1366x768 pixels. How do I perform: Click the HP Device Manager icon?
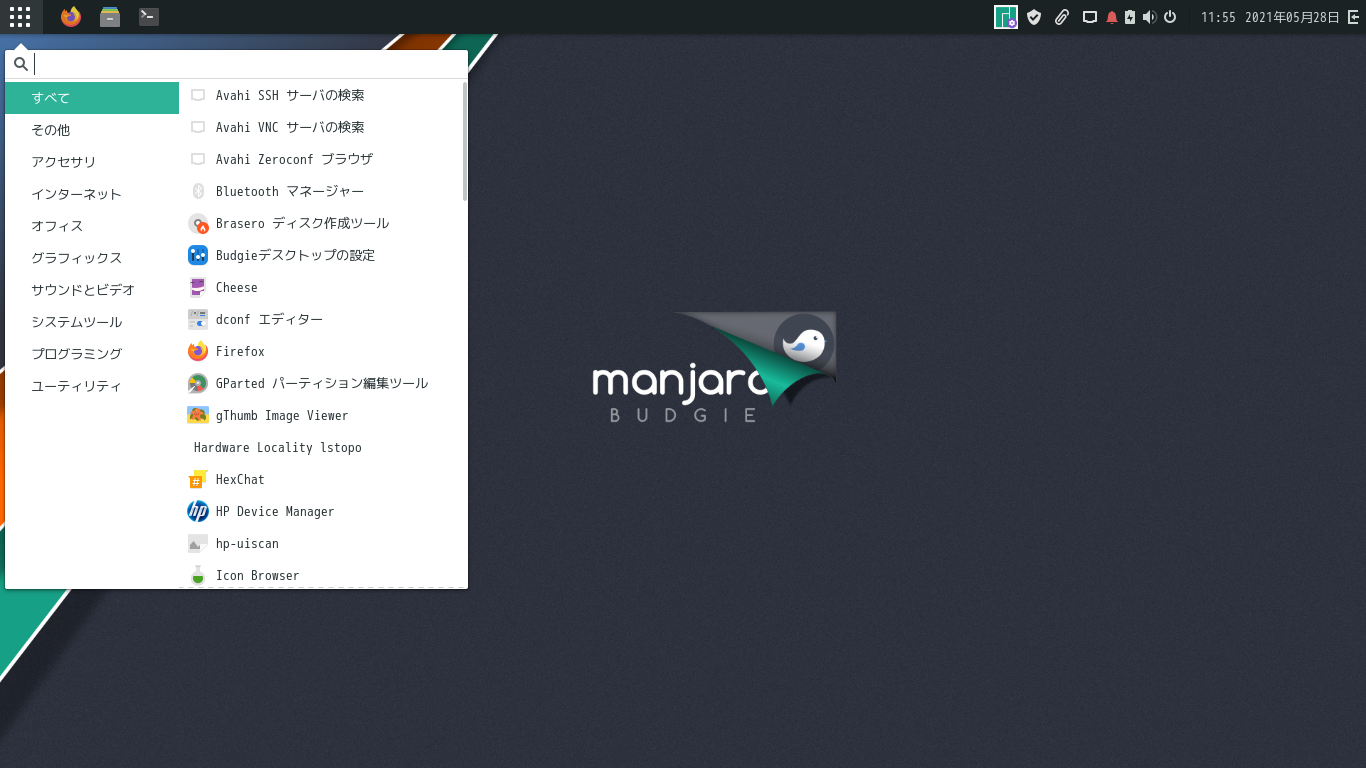coord(198,511)
